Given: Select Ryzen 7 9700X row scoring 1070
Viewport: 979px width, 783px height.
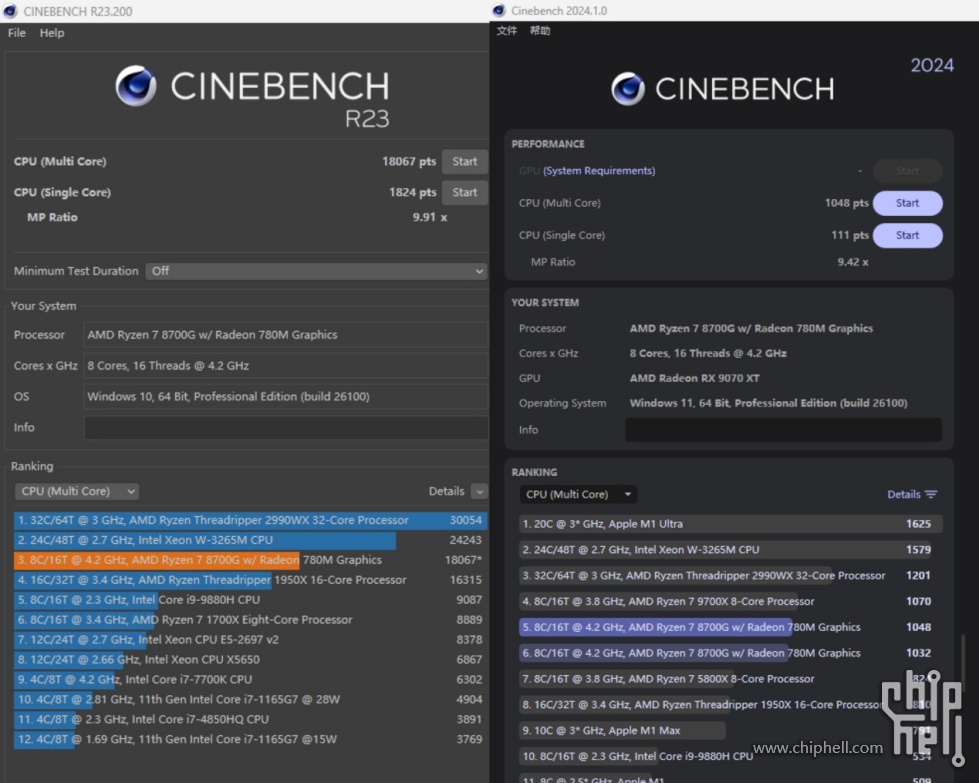Looking at the screenshot, I should [730, 601].
